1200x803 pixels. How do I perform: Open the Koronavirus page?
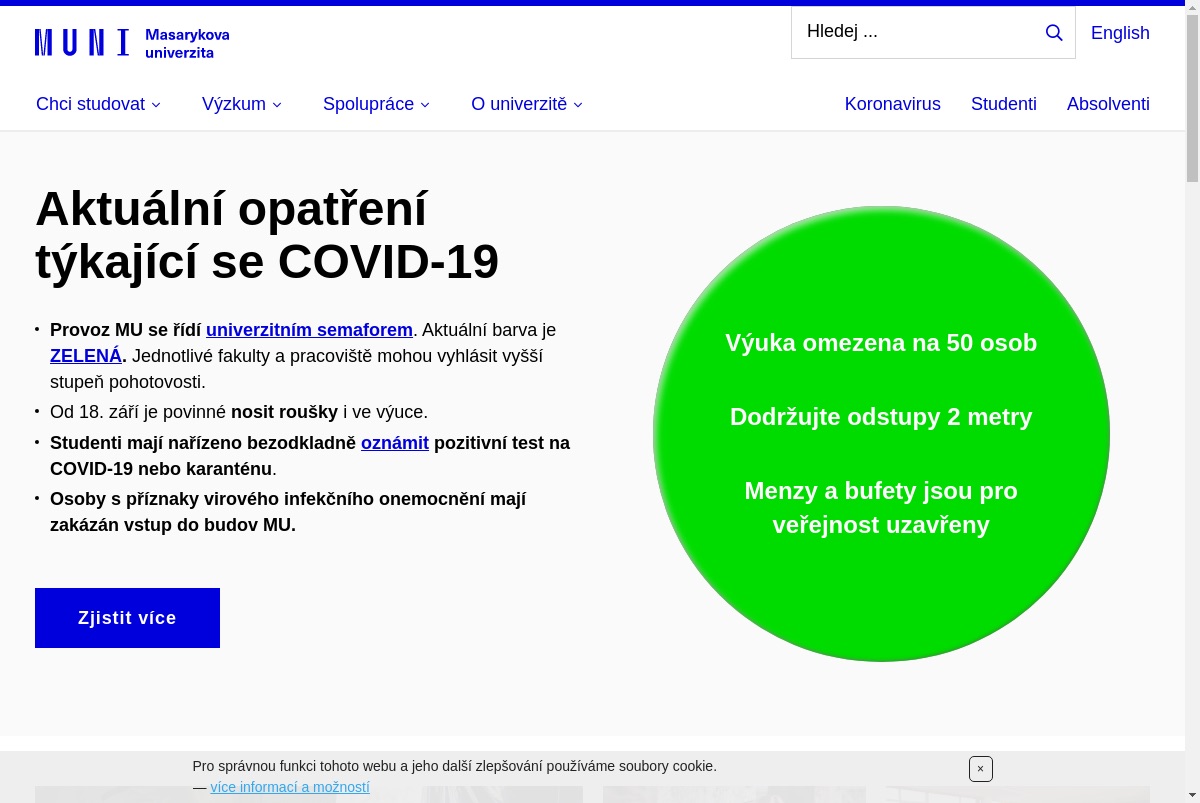point(893,104)
